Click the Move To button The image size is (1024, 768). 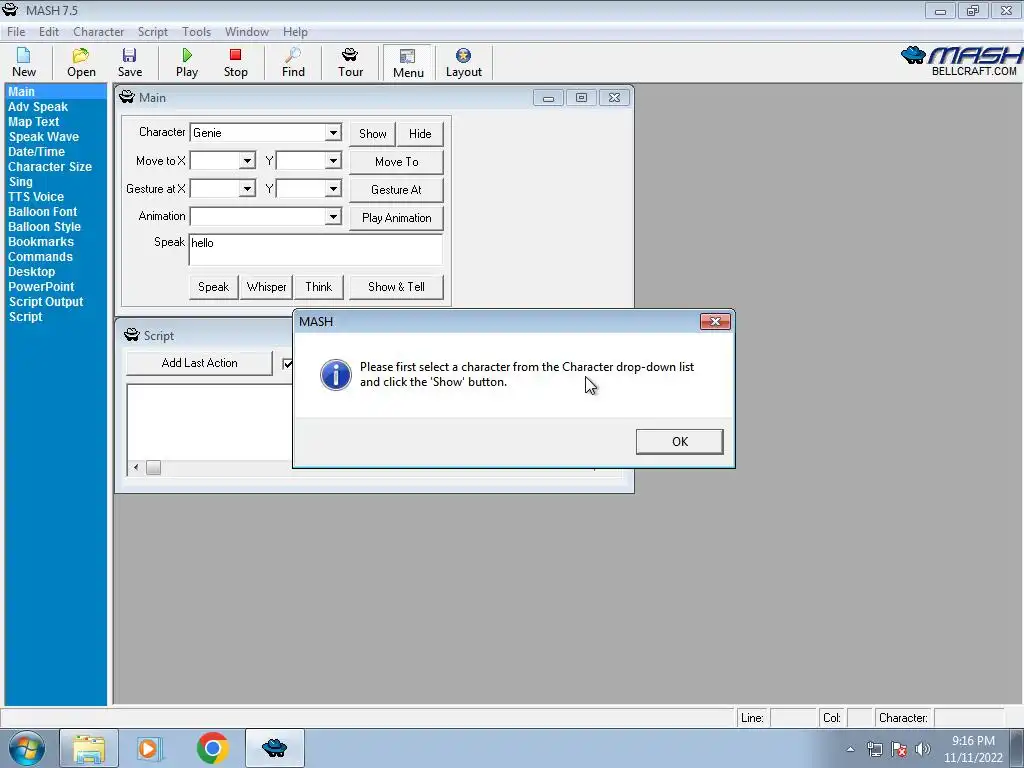(x=396, y=161)
